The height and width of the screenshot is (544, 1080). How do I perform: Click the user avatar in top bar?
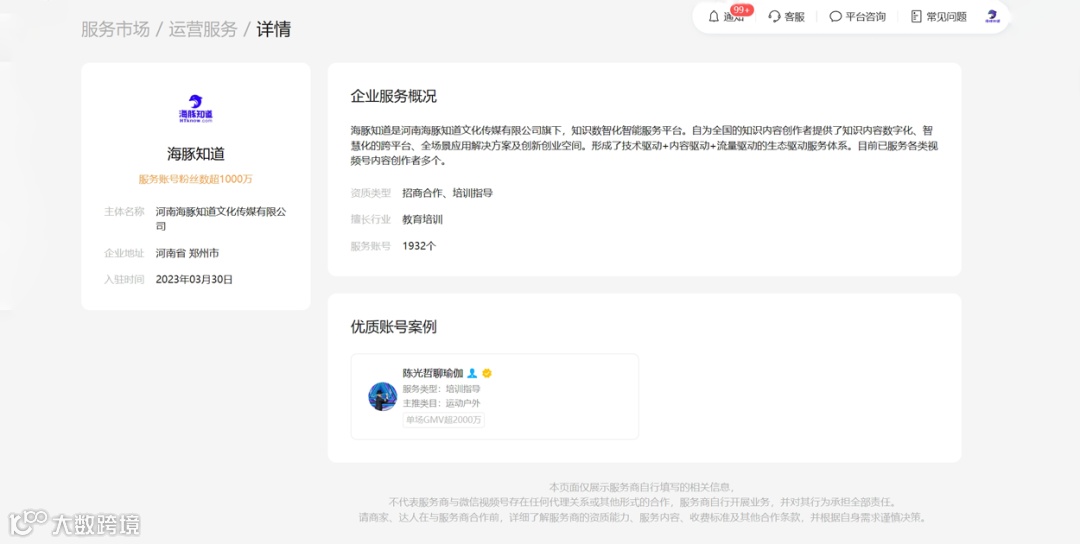coord(992,17)
